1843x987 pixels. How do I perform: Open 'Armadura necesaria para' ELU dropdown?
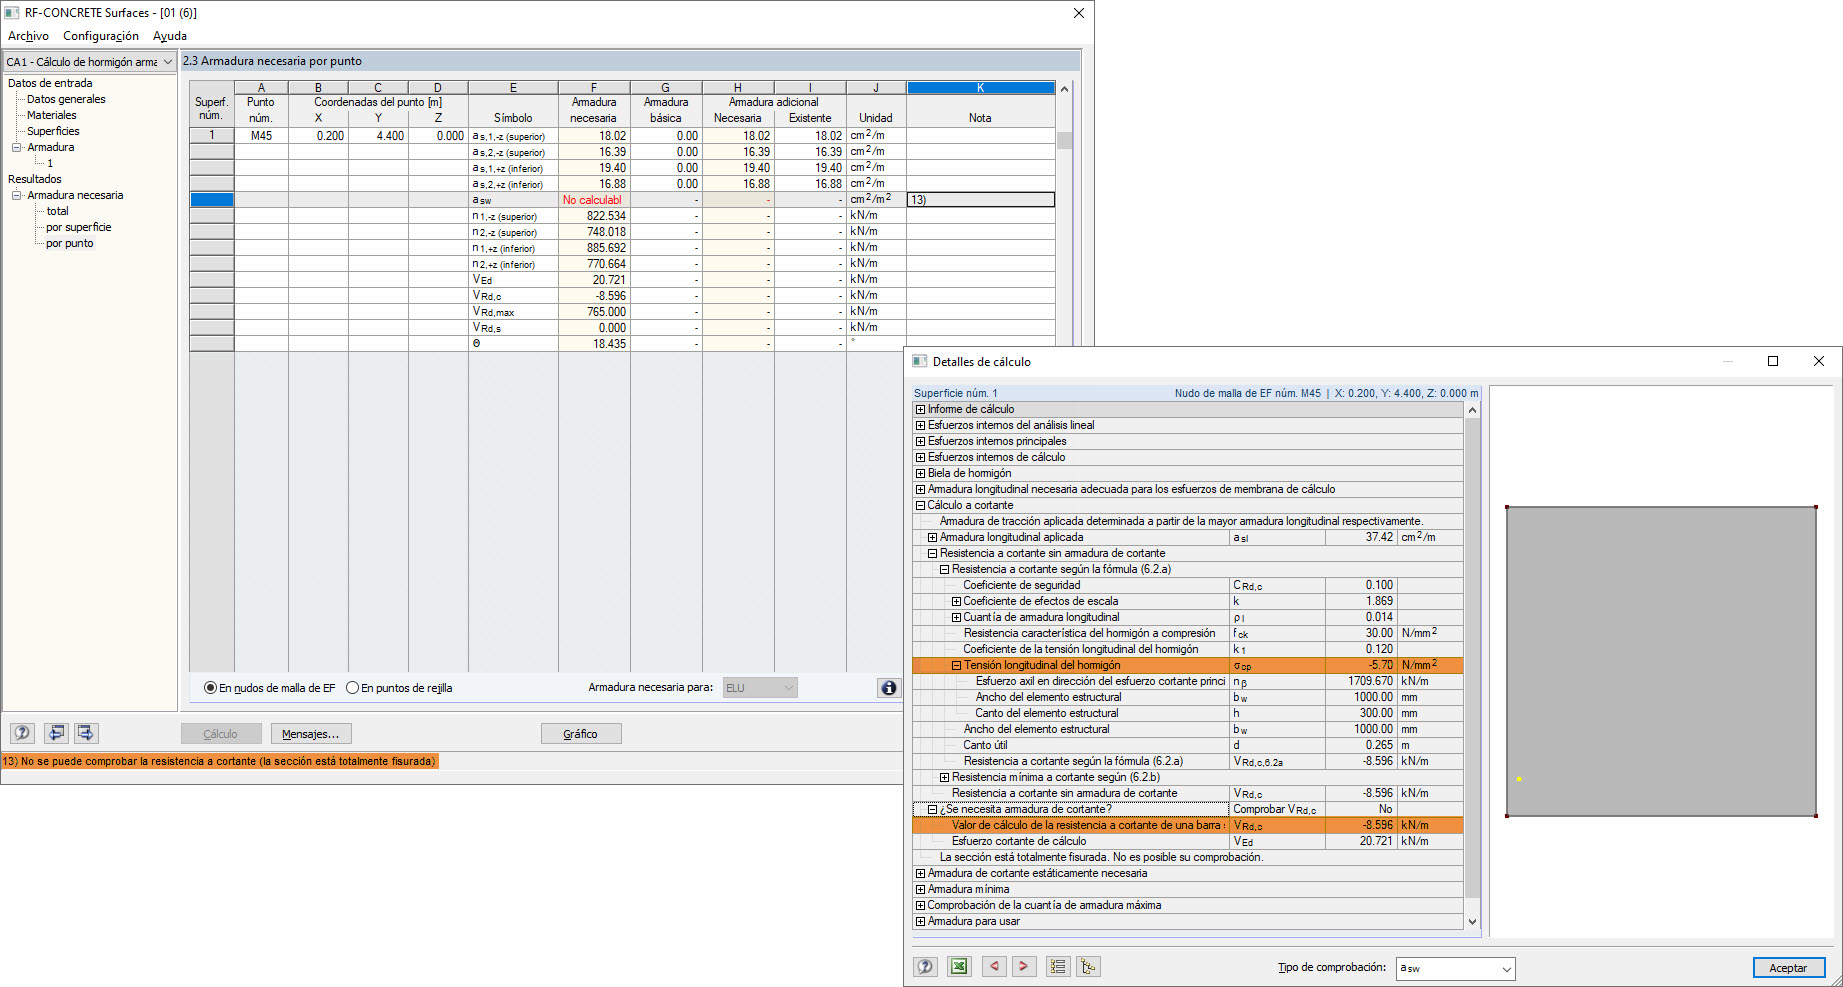tap(760, 688)
